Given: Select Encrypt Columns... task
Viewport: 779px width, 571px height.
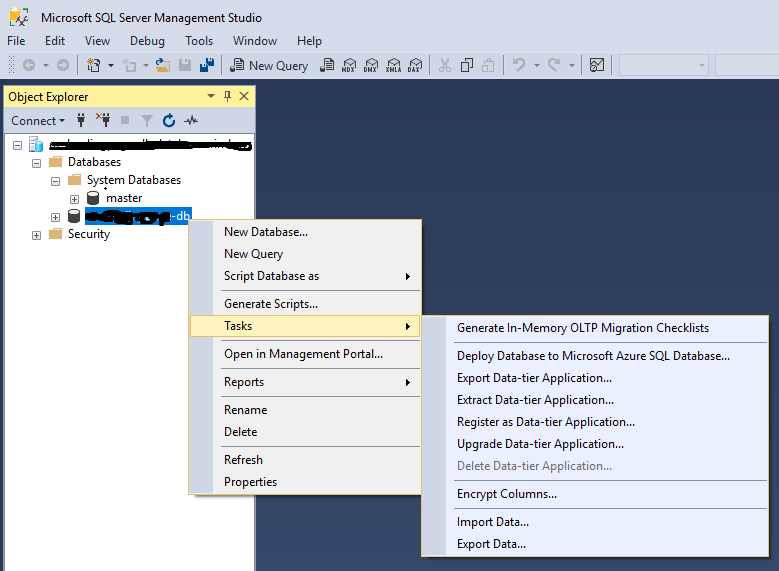Looking at the screenshot, I should pos(595,494).
